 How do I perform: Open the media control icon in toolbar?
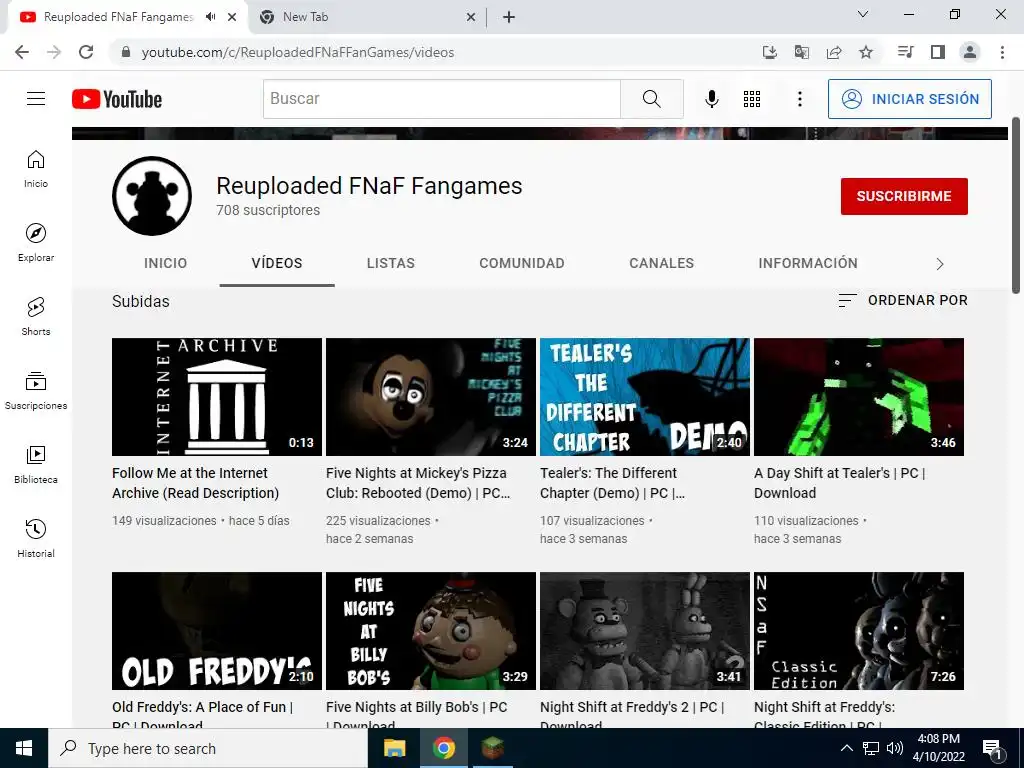[905, 52]
